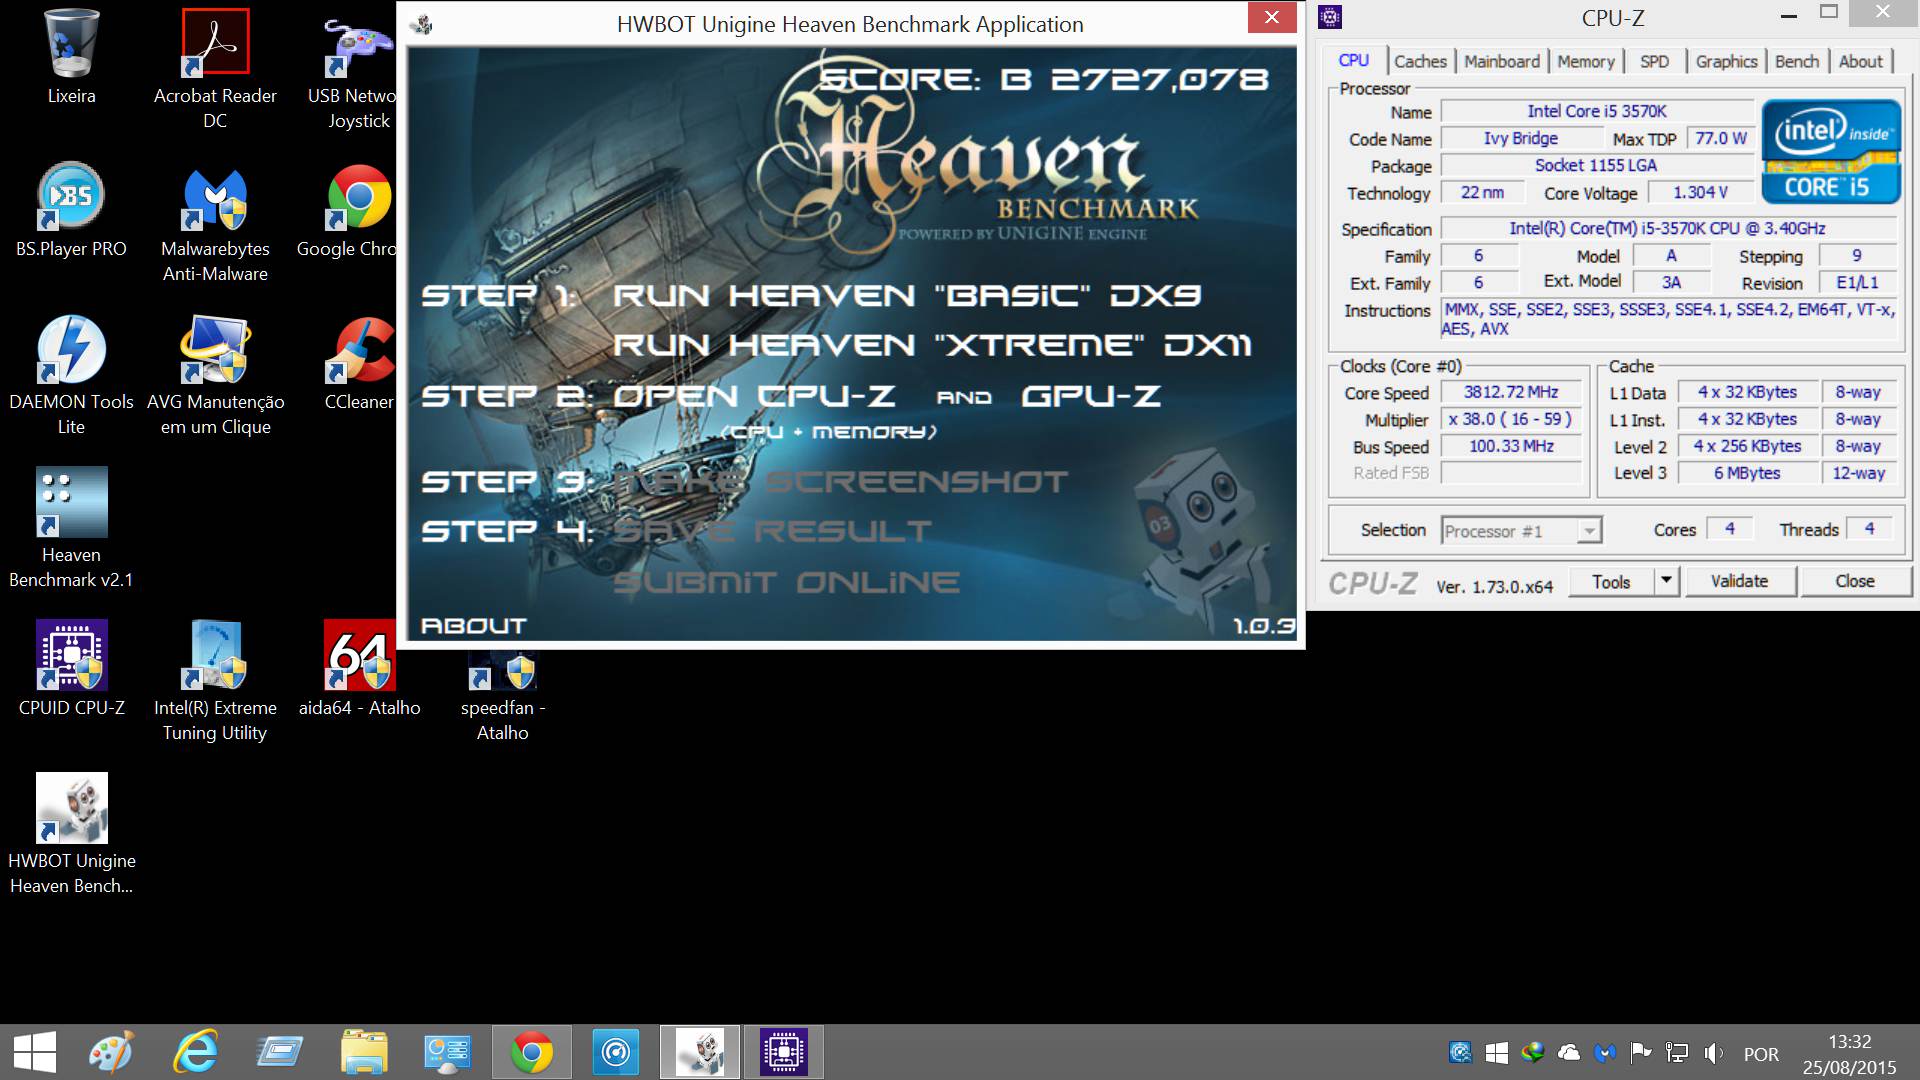Viewport: 1920px width, 1080px height.
Task: Run Heaven "Basic" DX9 benchmark
Action: (906, 295)
